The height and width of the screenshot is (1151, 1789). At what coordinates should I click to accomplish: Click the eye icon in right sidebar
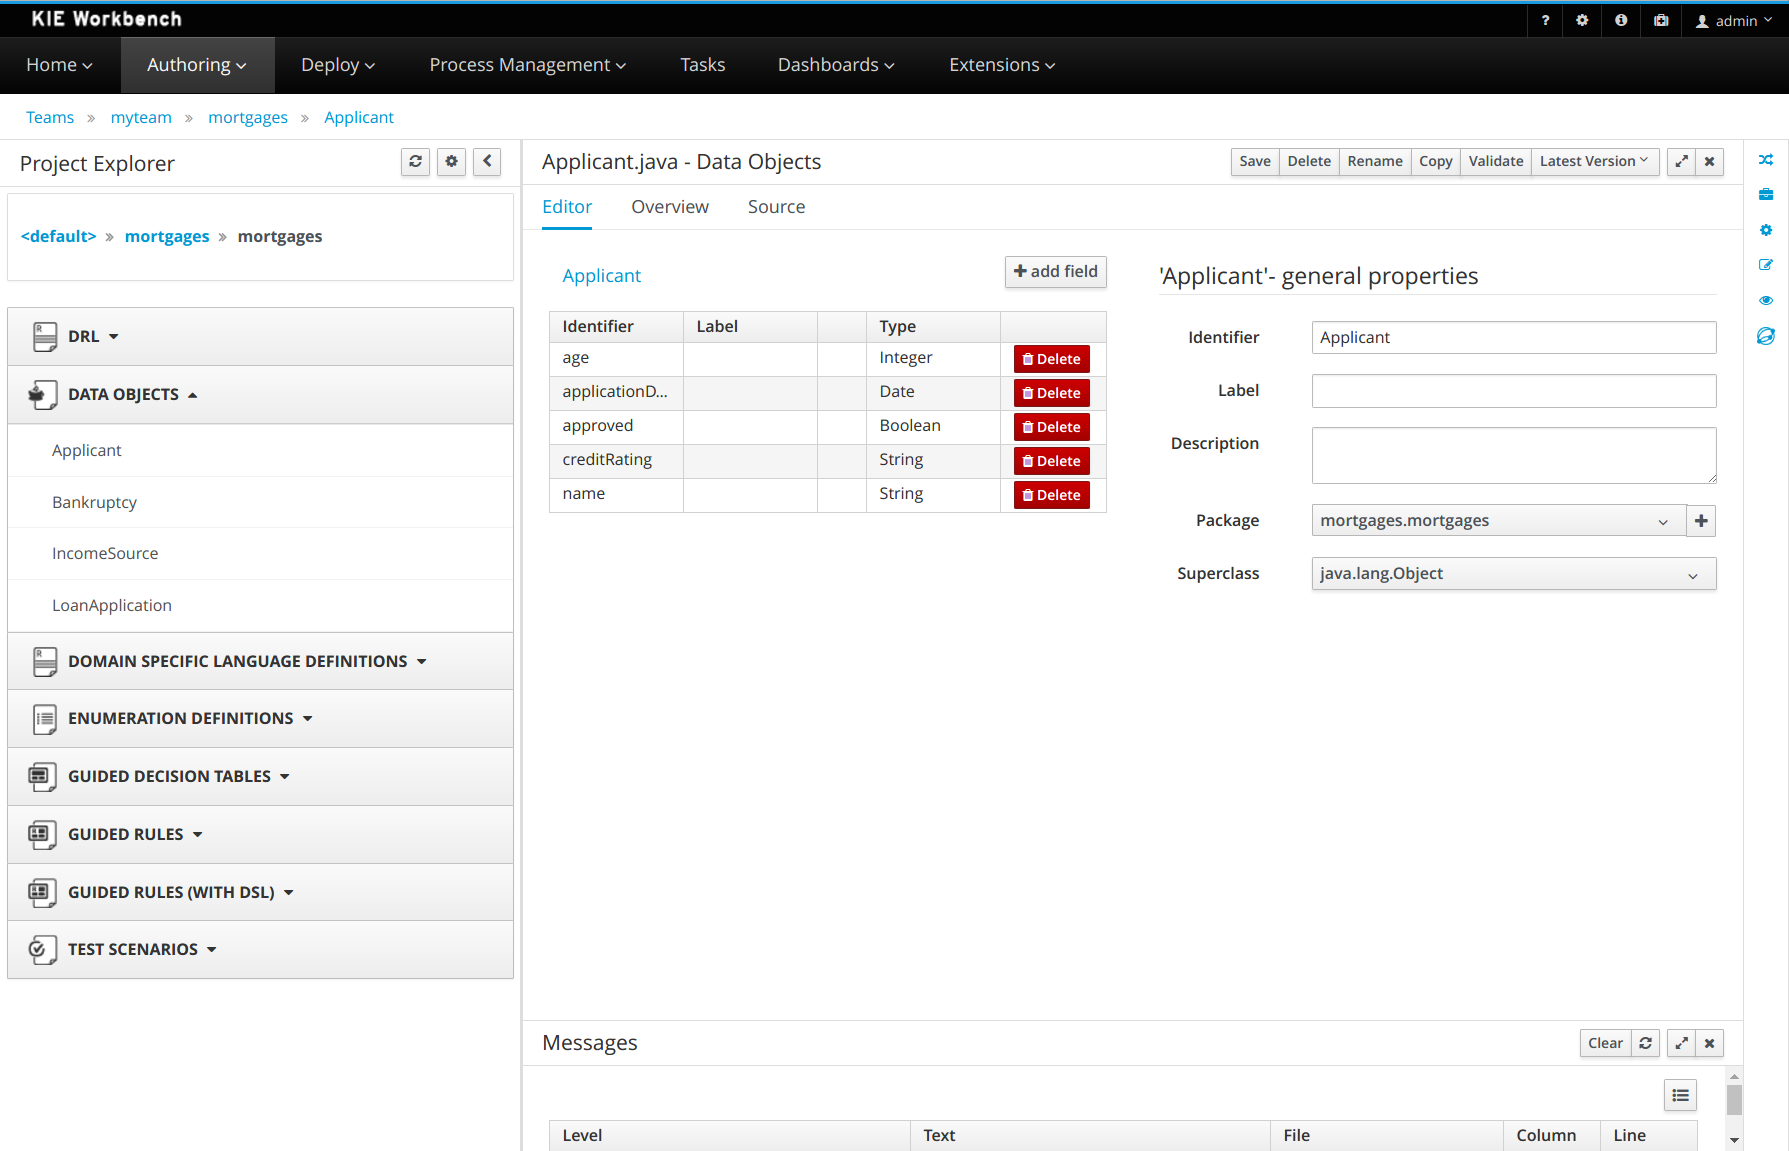pos(1766,300)
